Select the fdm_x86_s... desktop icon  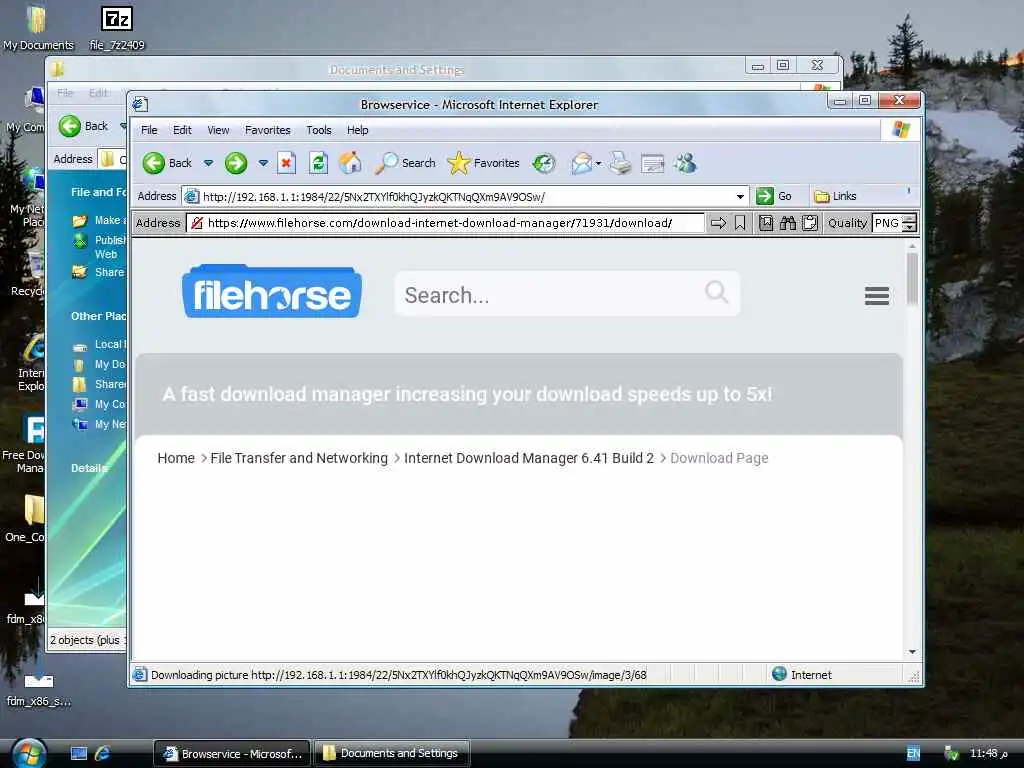point(39,689)
